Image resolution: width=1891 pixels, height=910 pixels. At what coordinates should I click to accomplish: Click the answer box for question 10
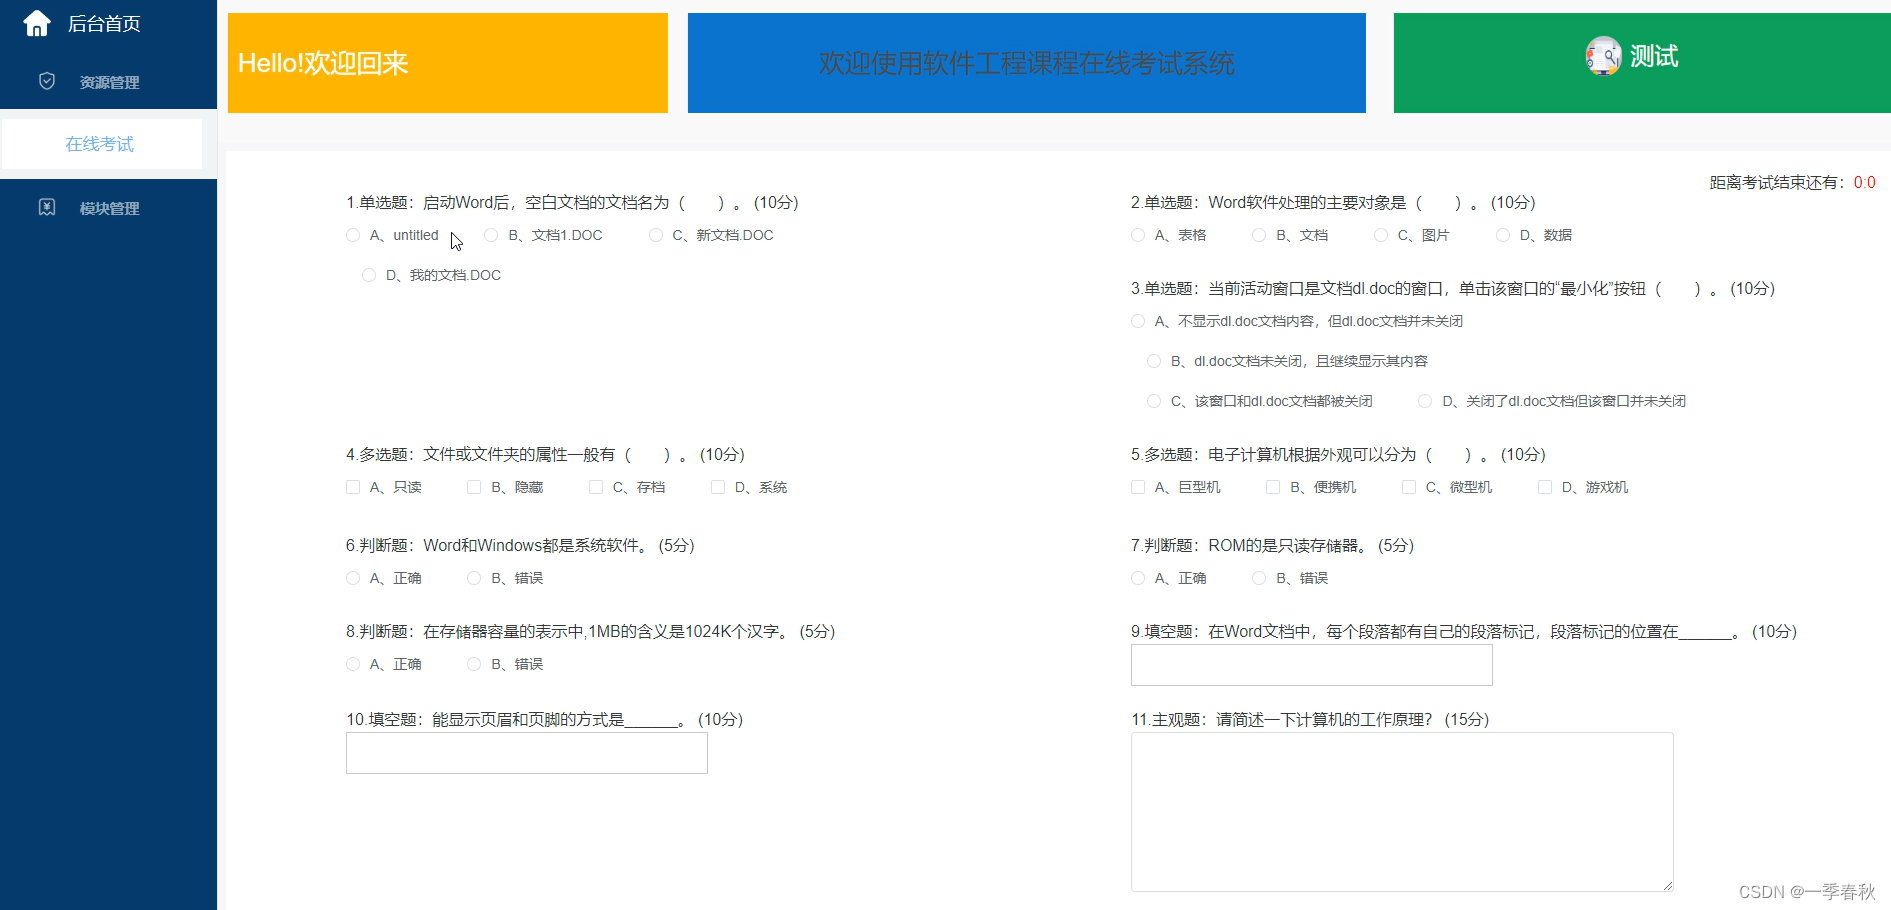(x=526, y=753)
